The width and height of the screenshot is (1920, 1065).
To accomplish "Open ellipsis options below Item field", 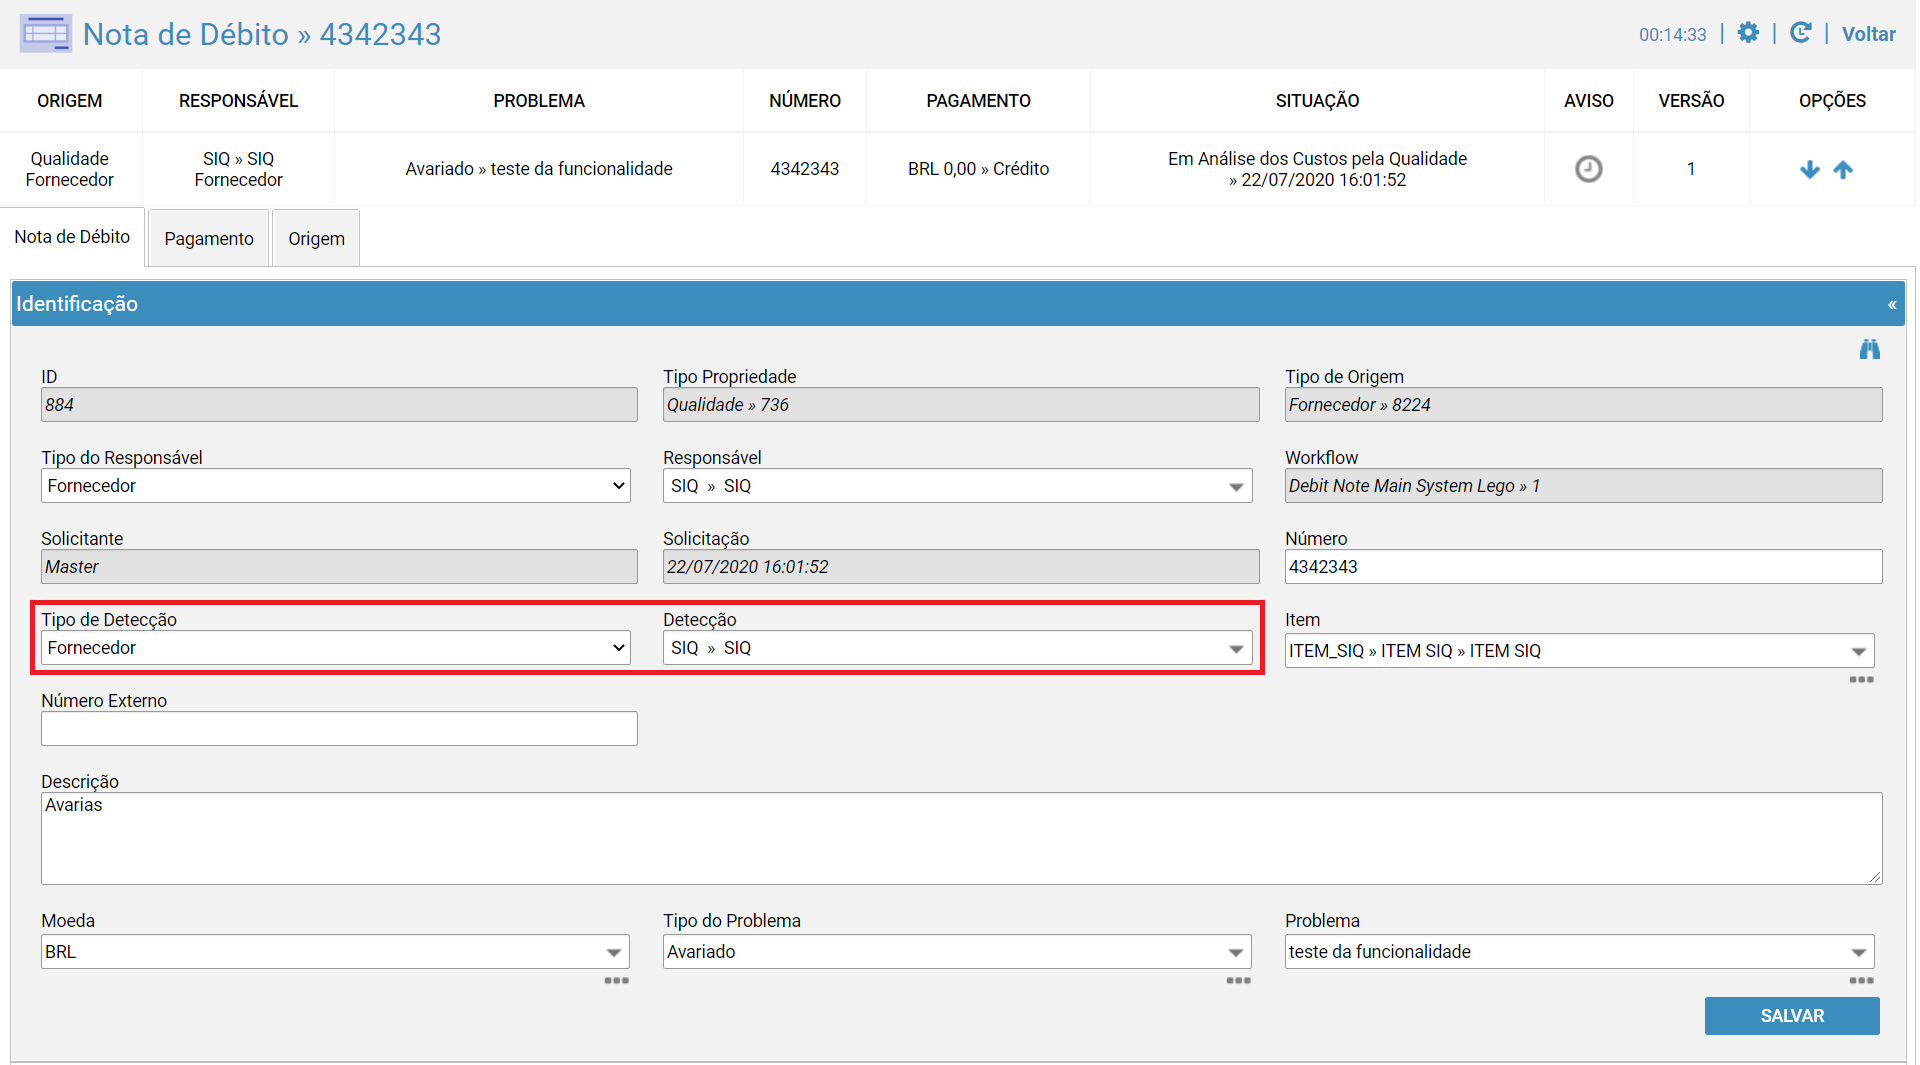I will click(x=1861, y=680).
